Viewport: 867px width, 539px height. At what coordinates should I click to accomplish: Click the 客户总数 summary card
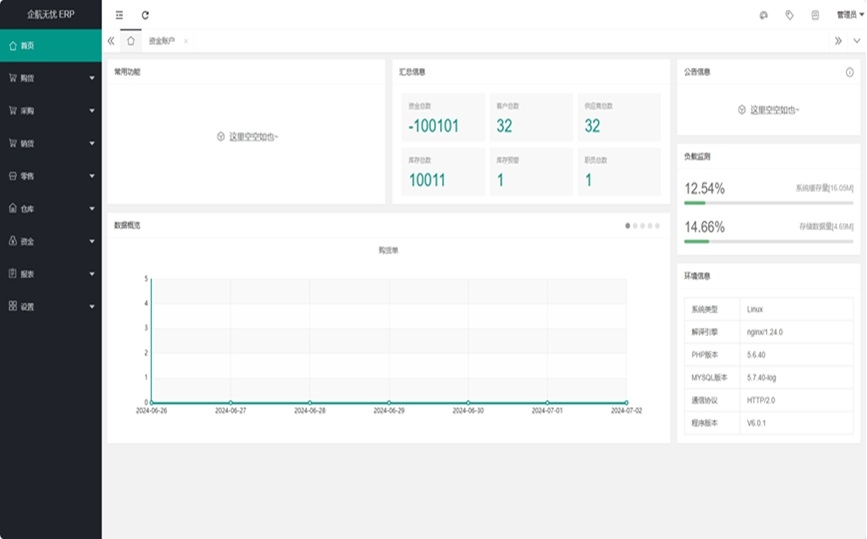(x=529, y=117)
